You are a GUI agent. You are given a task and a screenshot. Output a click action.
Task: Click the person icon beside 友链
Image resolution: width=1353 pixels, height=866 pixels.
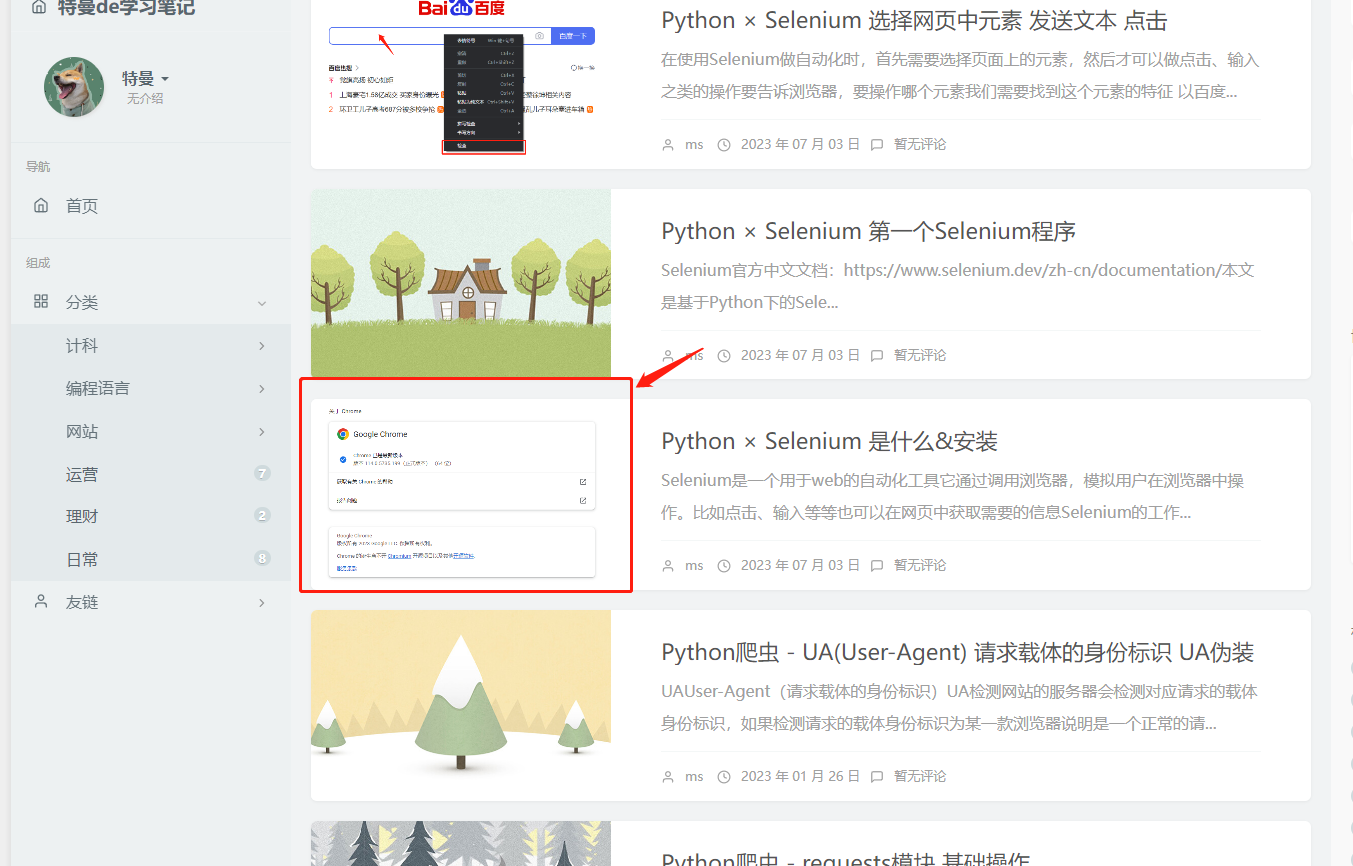click(x=41, y=602)
